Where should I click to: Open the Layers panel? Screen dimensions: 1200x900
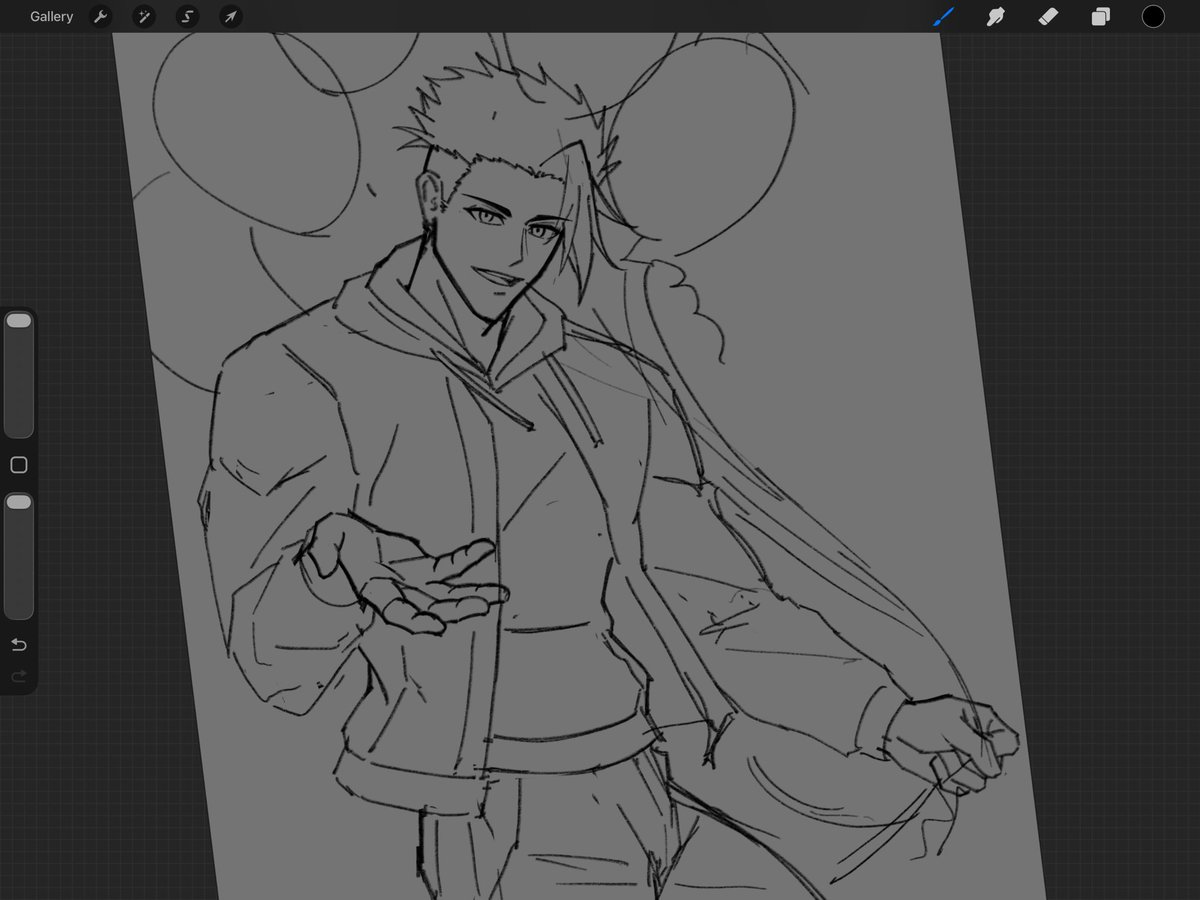[x=1100, y=16]
